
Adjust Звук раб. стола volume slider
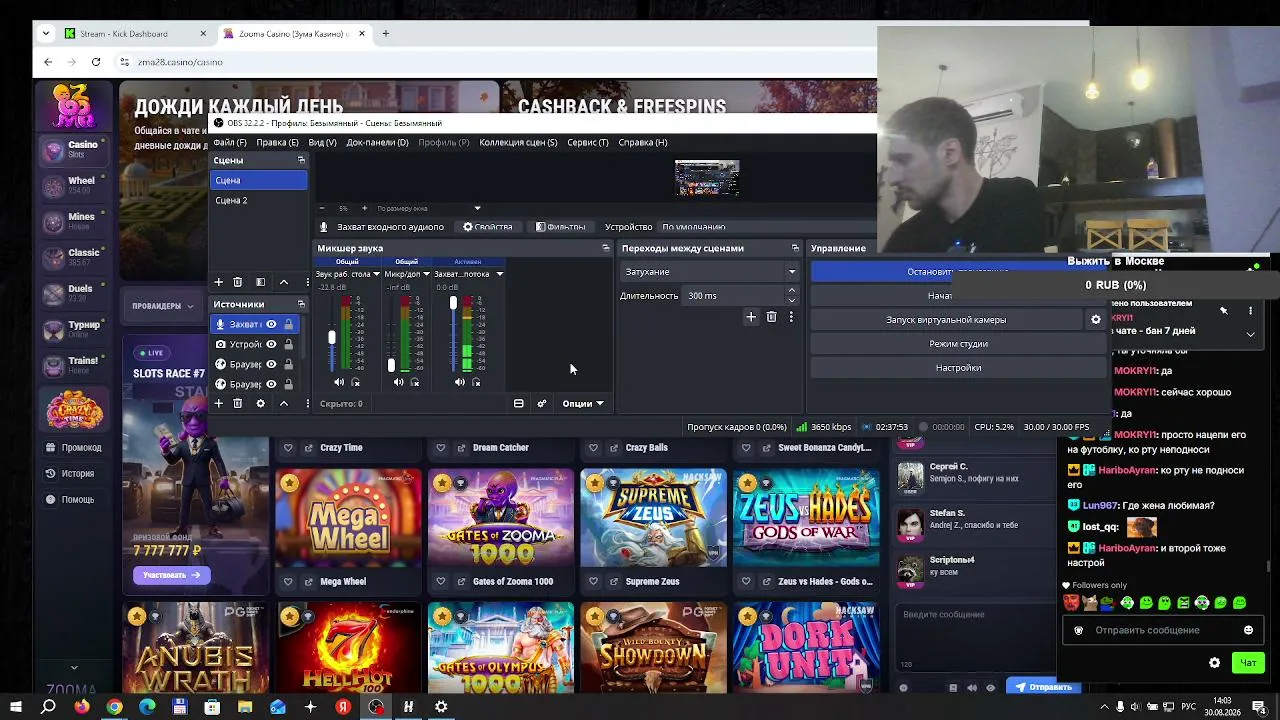(x=332, y=338)
